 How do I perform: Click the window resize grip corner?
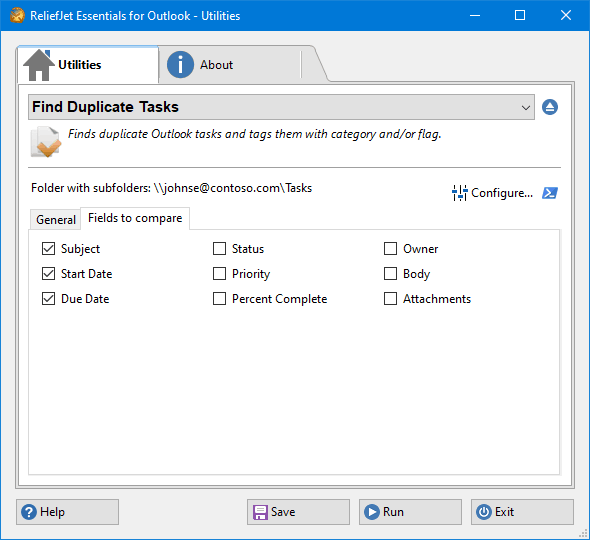tap(583, 533)
